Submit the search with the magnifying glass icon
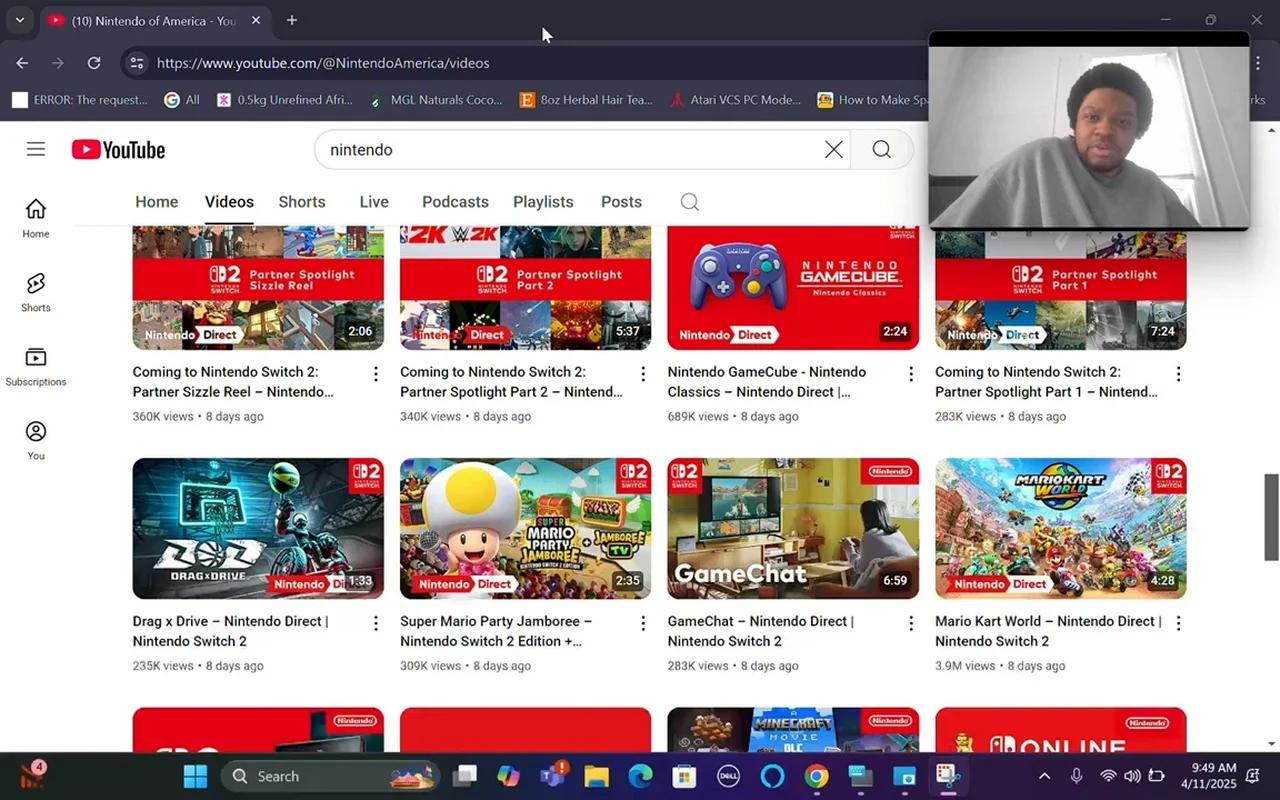1280x800 pixels. tap(880, 148)
